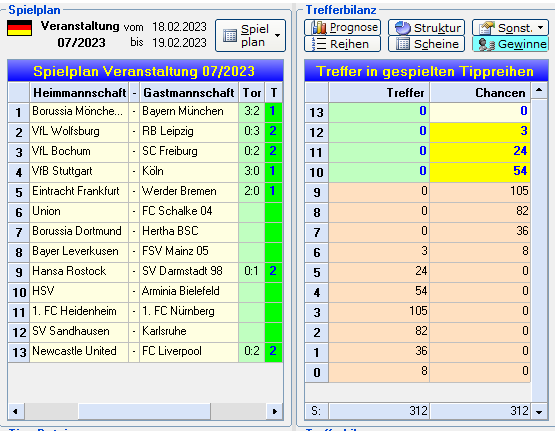Select the Borussia Mönche... home team cell

[x=79, y=113]
